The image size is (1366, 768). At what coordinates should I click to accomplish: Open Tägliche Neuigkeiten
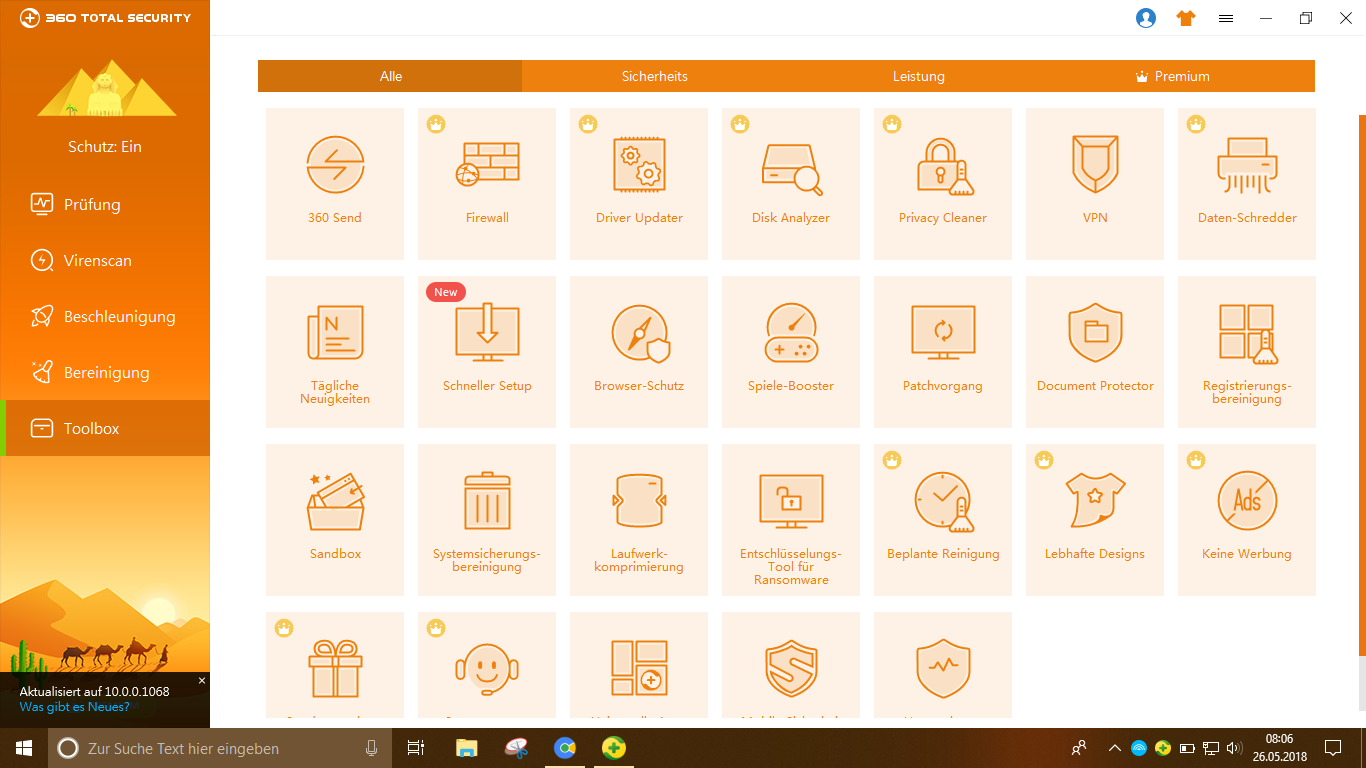(x=335, y=352)
